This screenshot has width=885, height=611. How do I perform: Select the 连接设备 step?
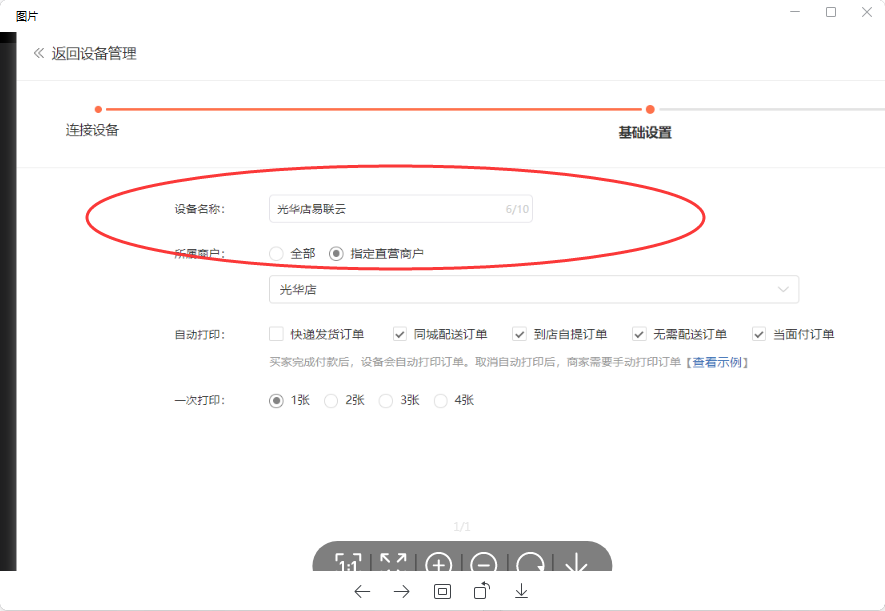[x=93, y=130]
